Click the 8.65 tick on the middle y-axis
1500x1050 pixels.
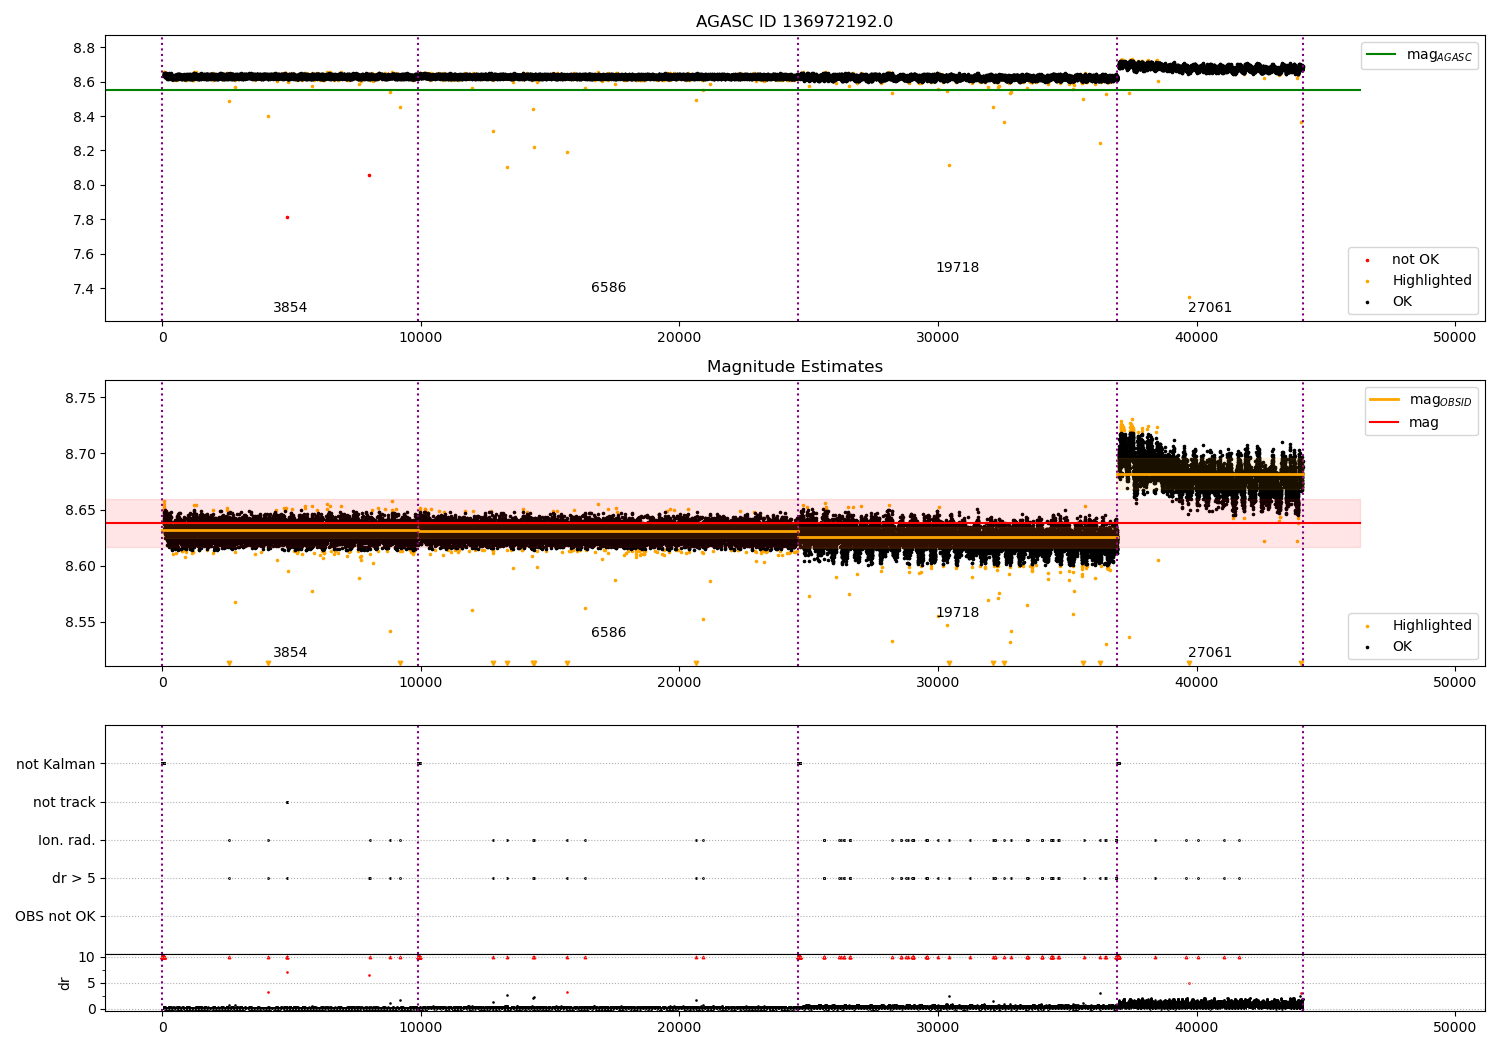point(81,510)
